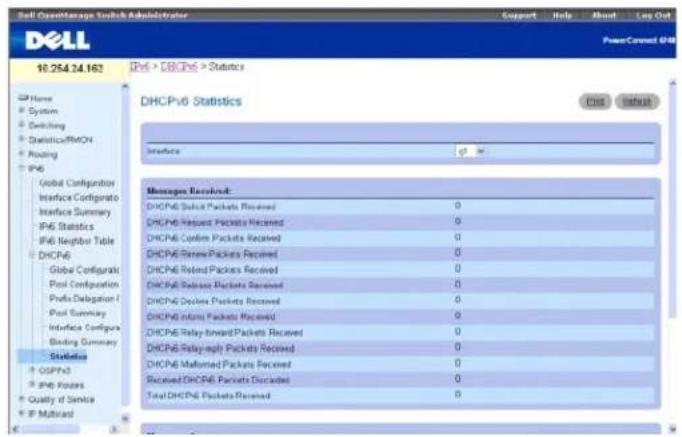The image size is (682, 437).
Task: Click the sidebar vertical scrollbar up arrow
Action: 125,86
